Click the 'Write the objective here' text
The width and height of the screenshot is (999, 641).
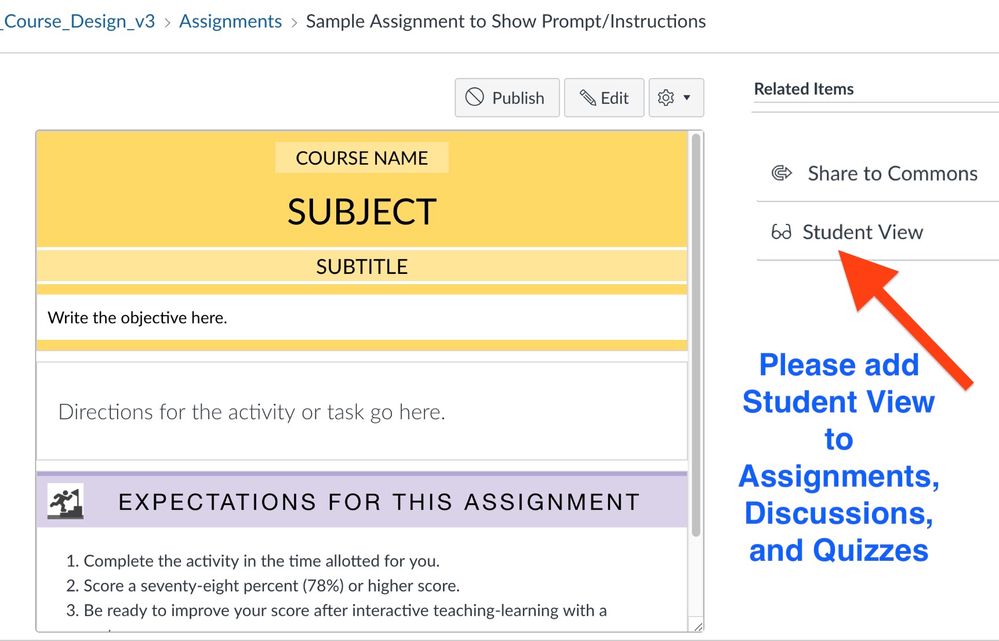pyautogui.click(x=137, y=318)
